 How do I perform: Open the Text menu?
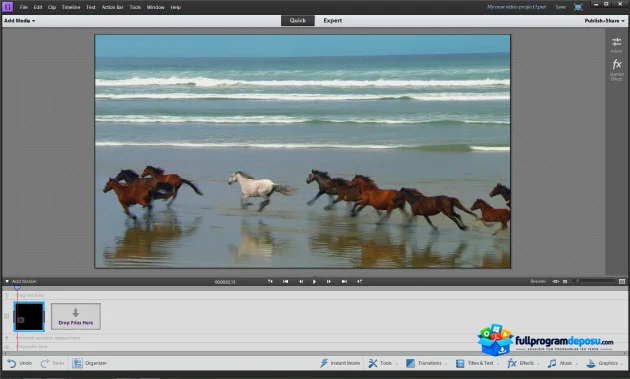click(x=91, y=7)
